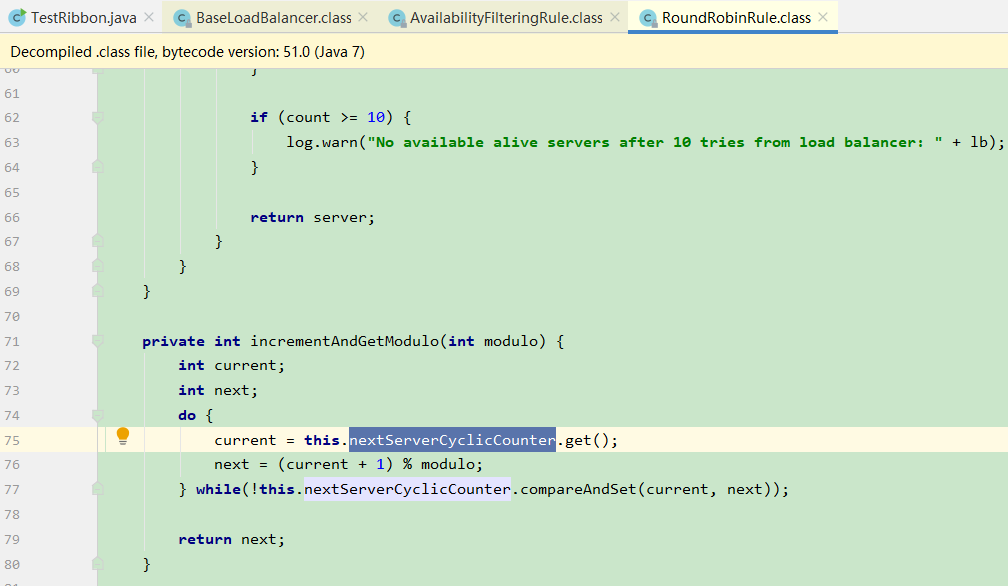The image size is (1008, 586).
Task: Collapse fold marker at line 69
Action: [x=98, y=291]
